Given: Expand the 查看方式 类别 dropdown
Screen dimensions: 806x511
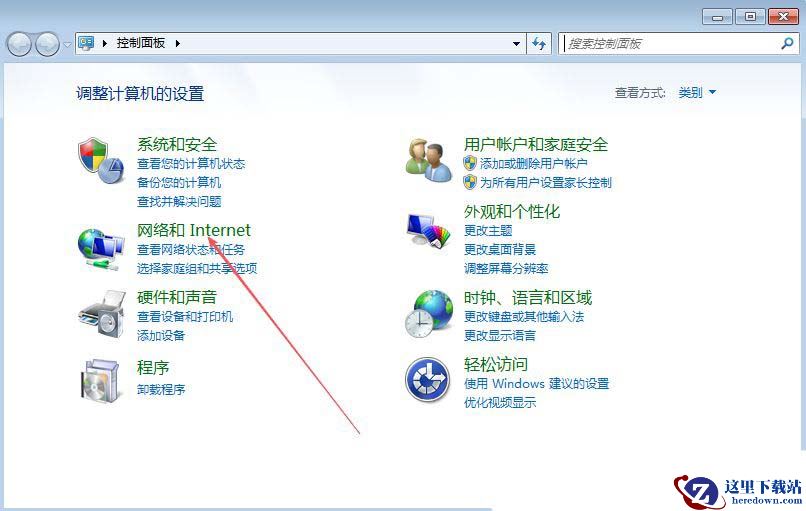Looking at the screenshot, I should [x=697, y=93].
